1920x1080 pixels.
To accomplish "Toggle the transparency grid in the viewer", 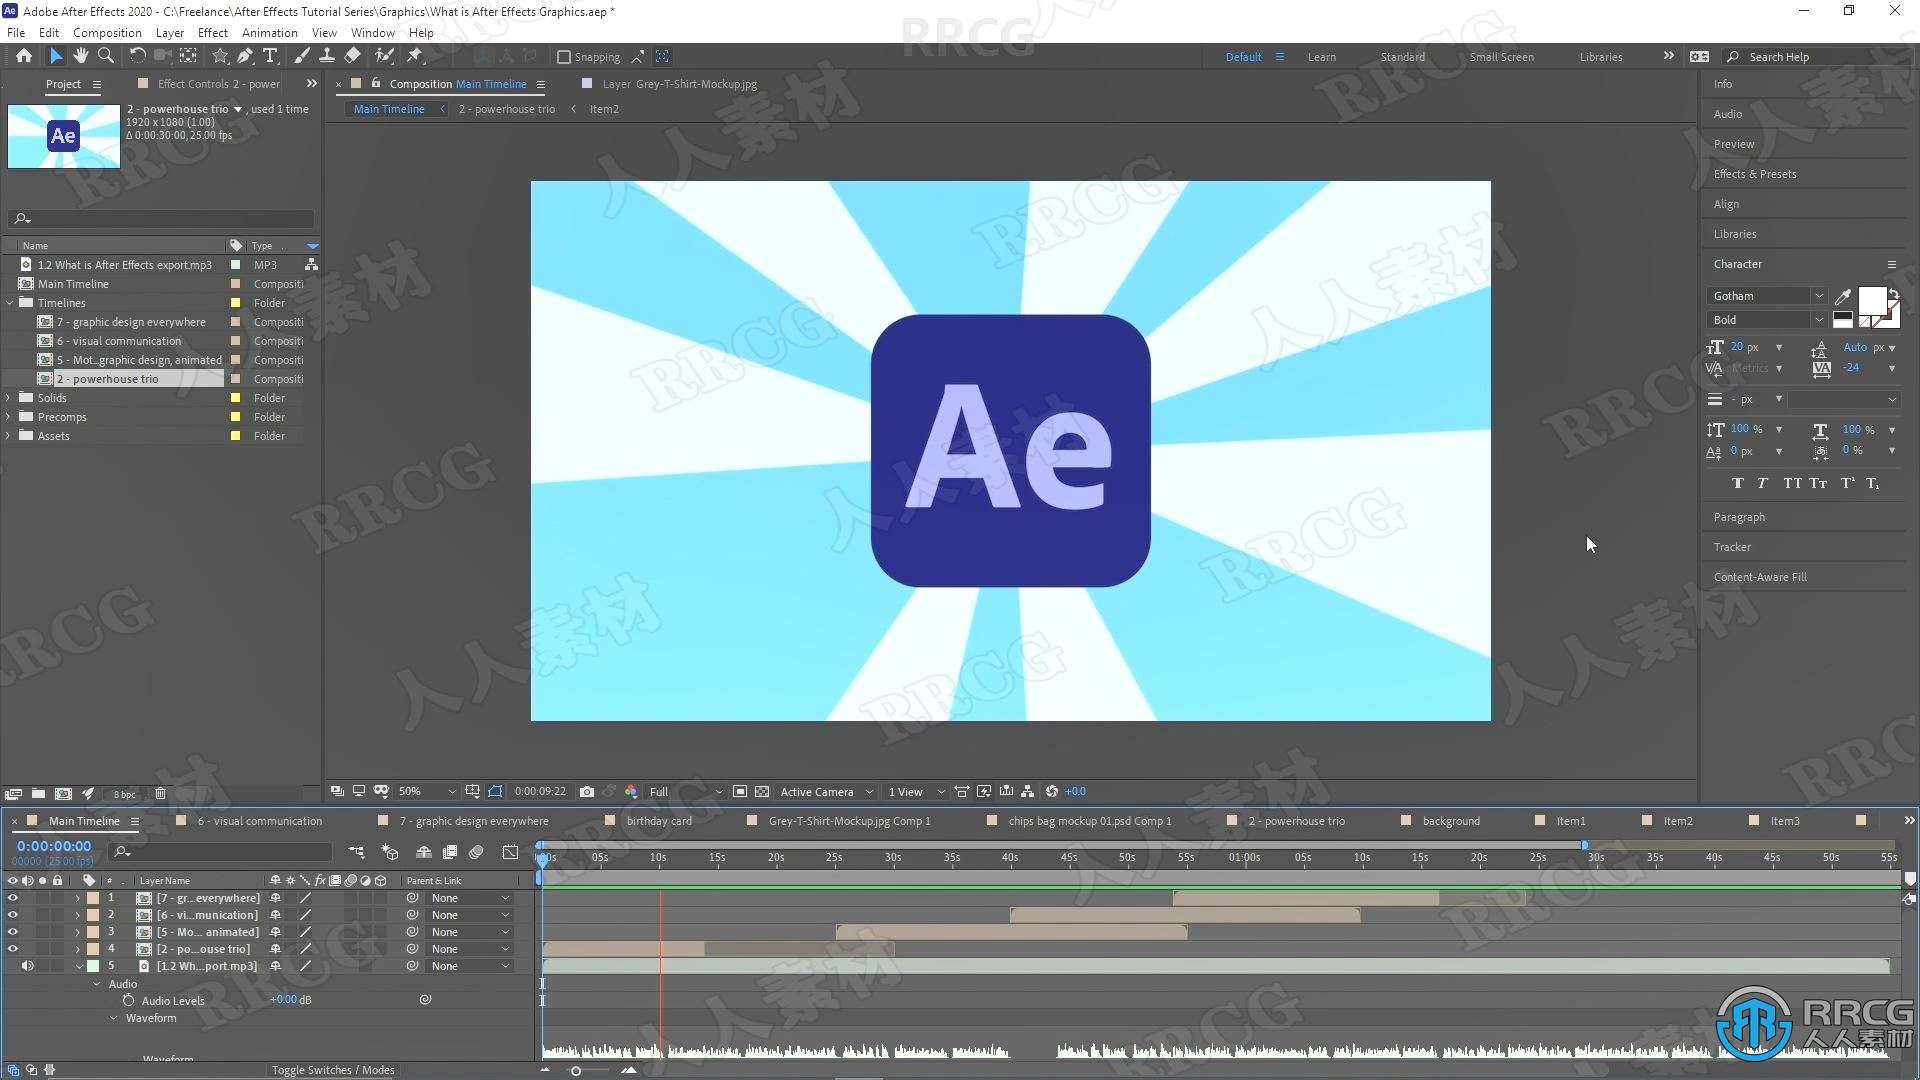I will pyautogui.click(x=762, y=791).
